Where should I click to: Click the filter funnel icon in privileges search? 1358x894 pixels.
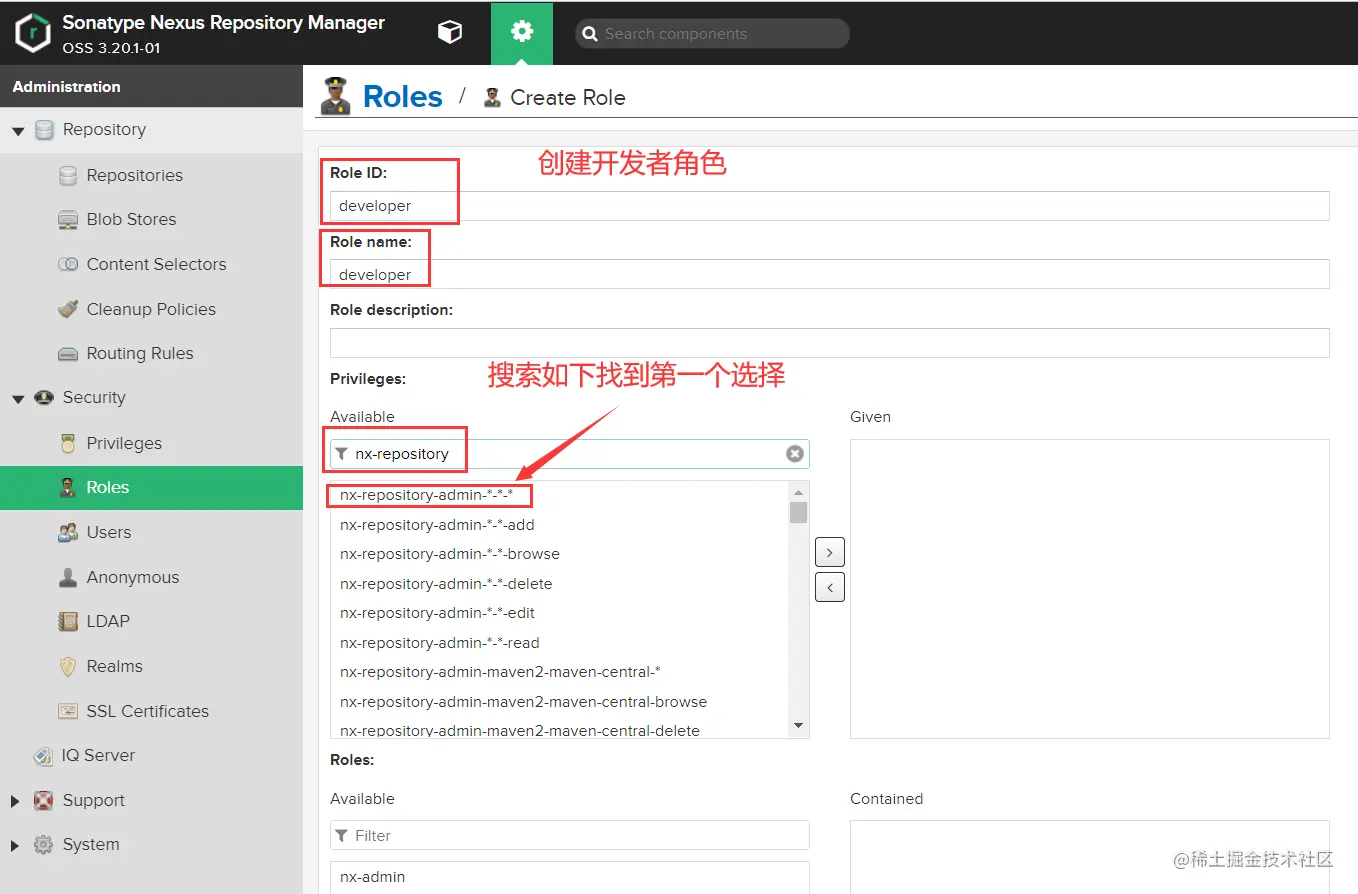point(342,454)
